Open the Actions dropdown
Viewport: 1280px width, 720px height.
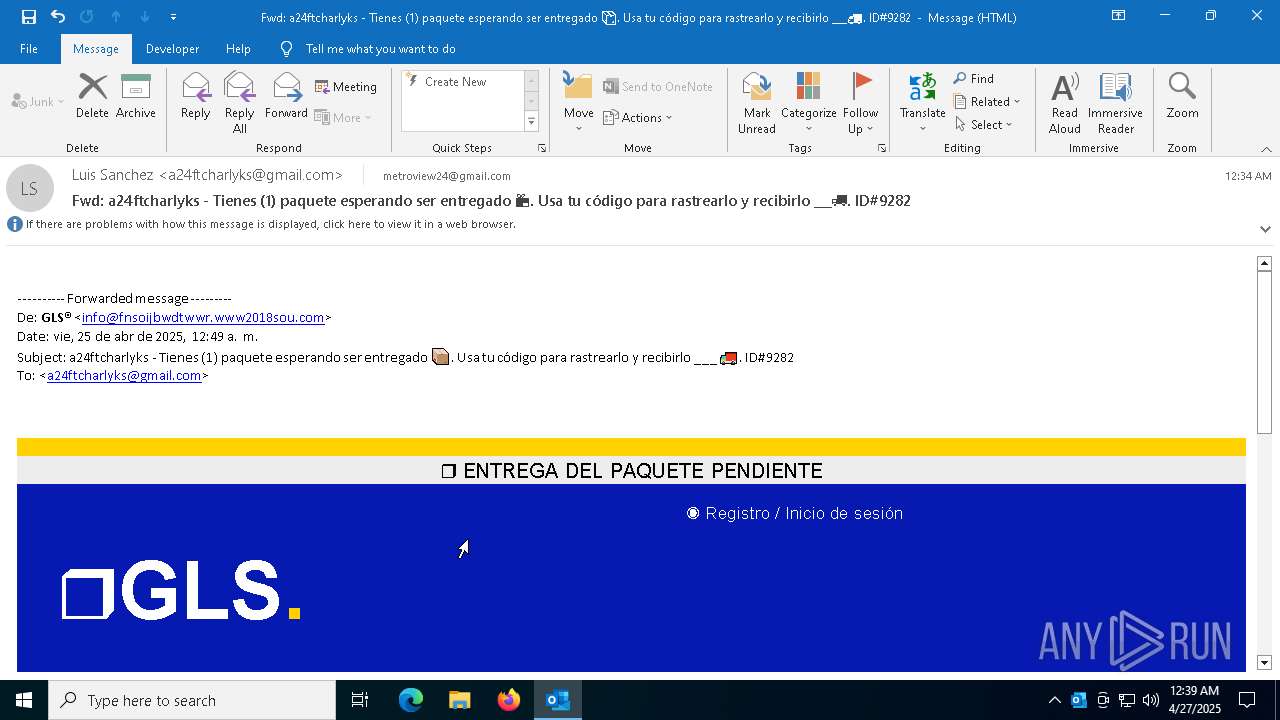(x=638, y=117)
